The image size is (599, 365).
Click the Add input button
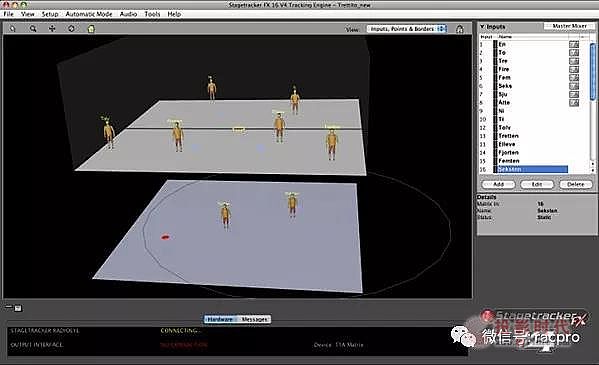pyautogui.click(x=498, y=184)
